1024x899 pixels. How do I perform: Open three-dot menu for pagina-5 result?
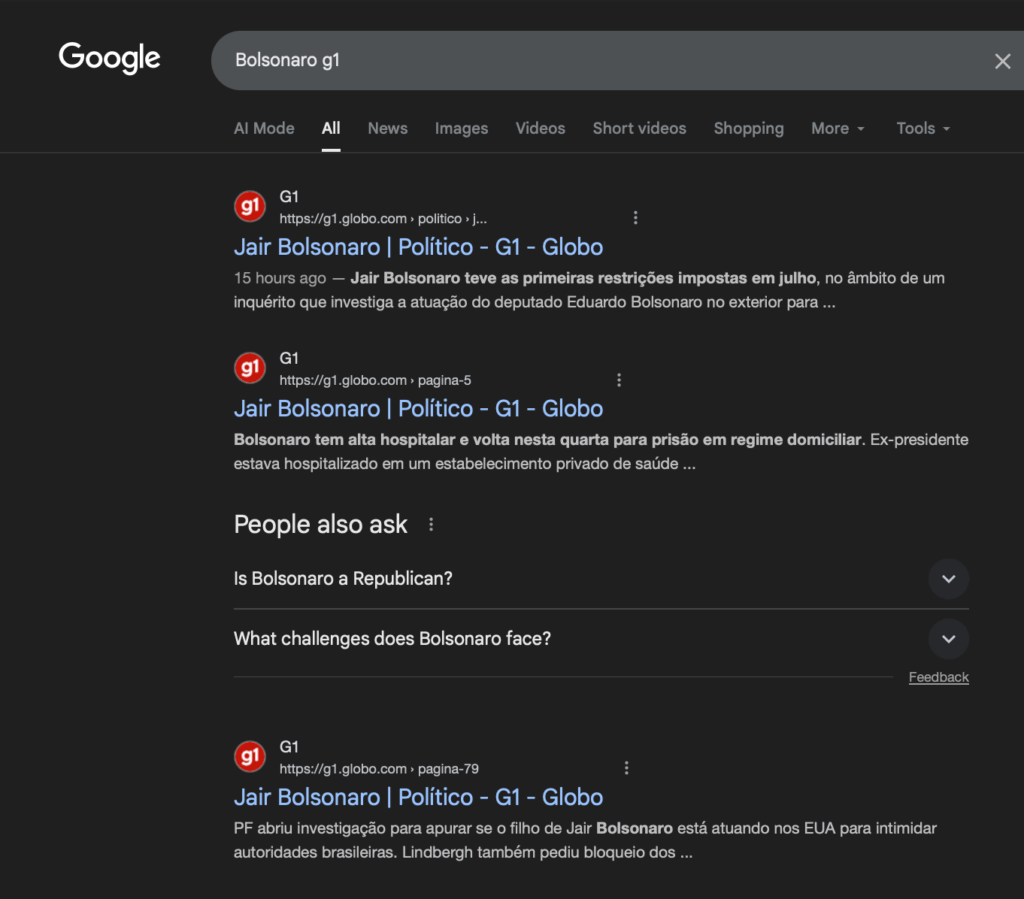pos(619,380)
